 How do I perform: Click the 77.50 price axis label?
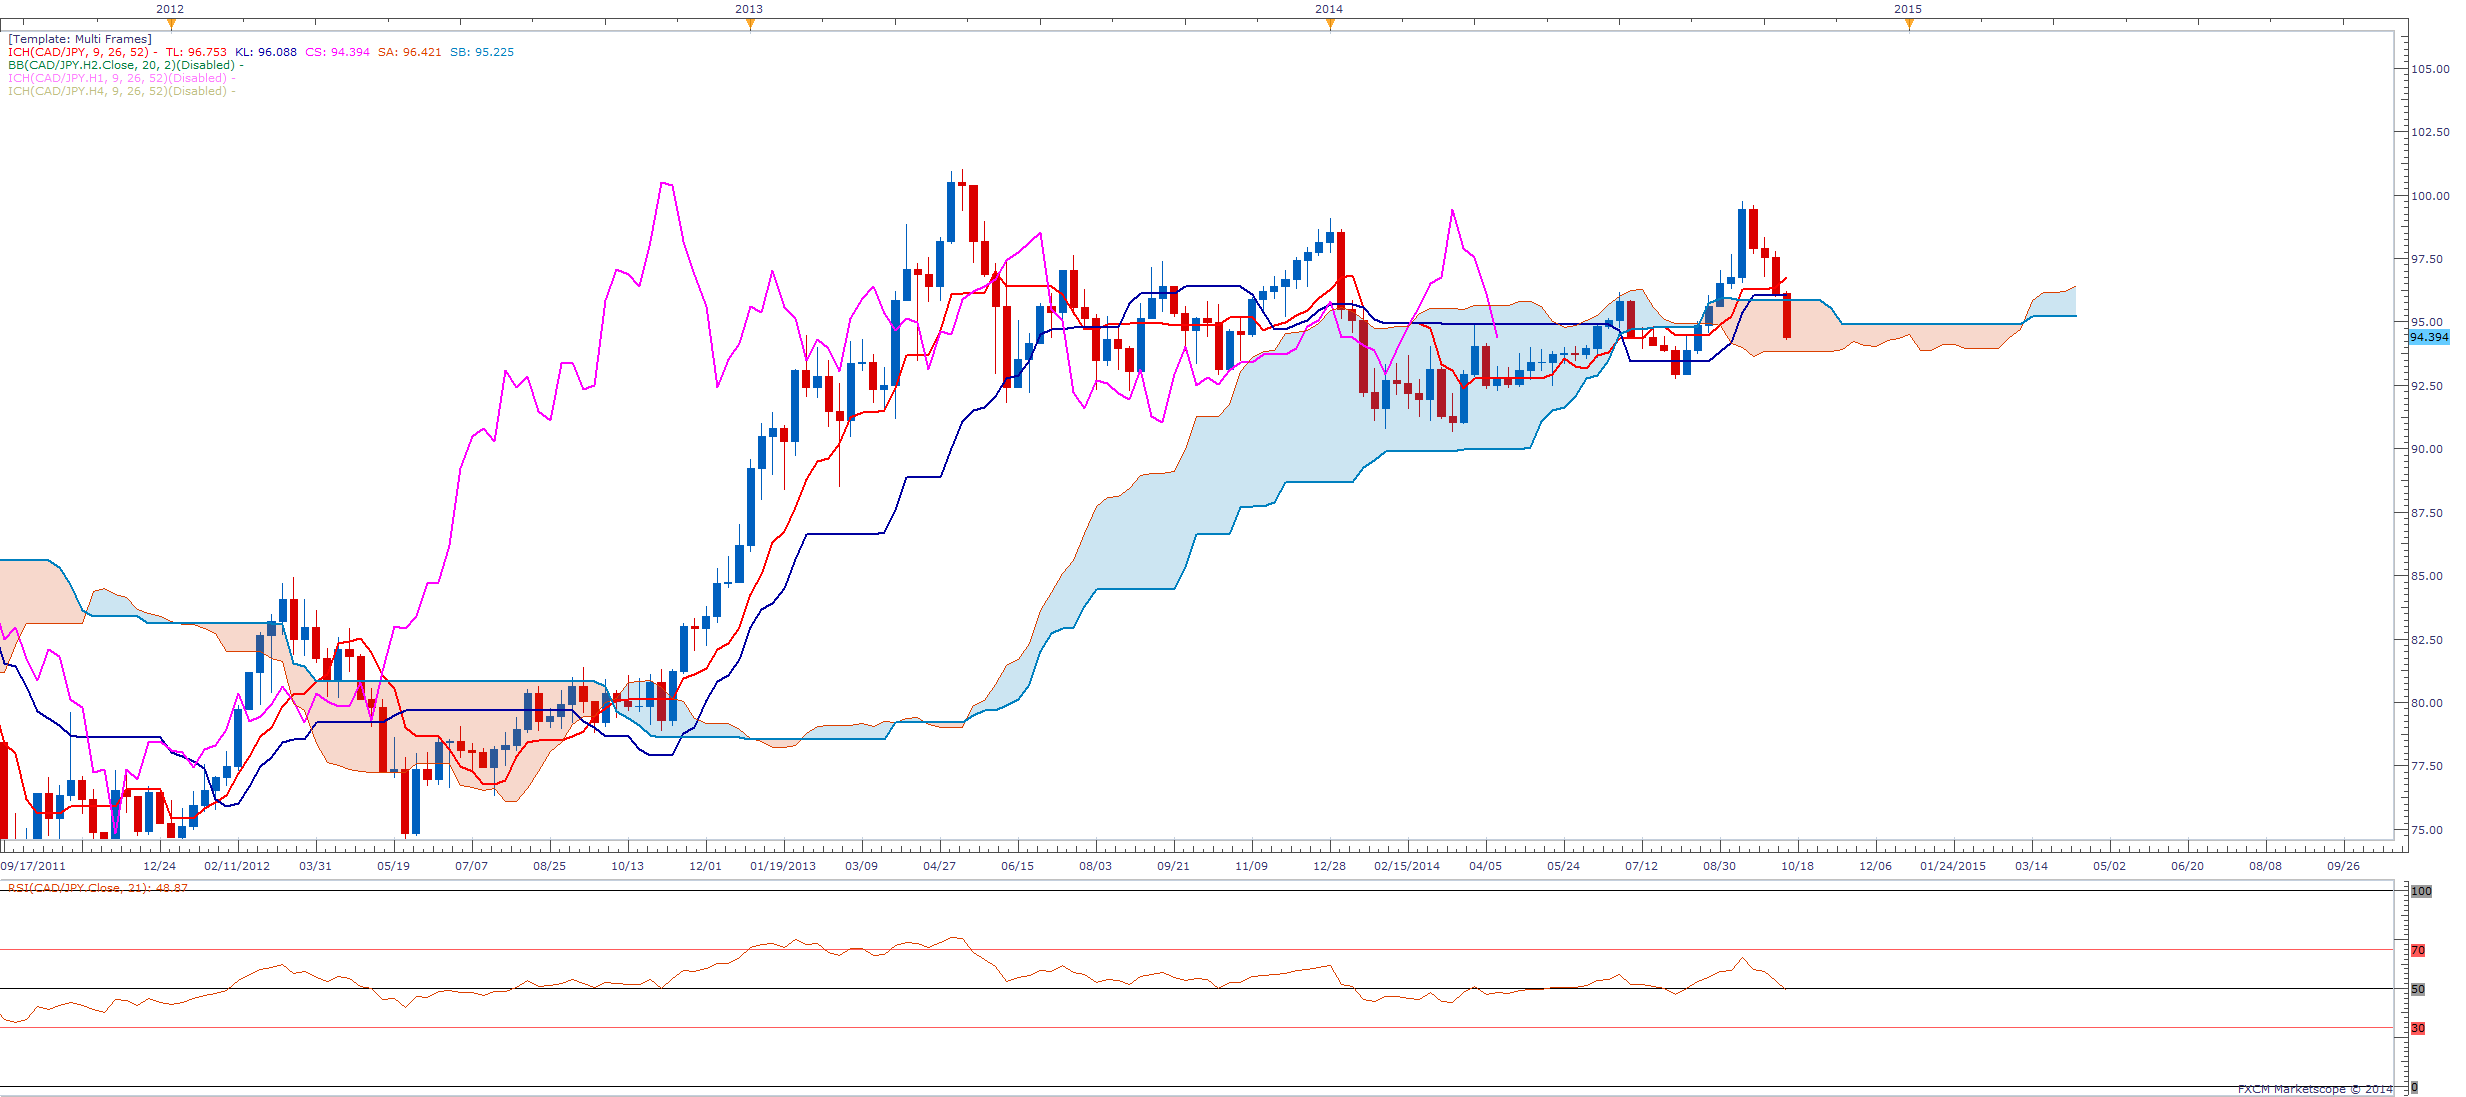[x=2427, y=766]
